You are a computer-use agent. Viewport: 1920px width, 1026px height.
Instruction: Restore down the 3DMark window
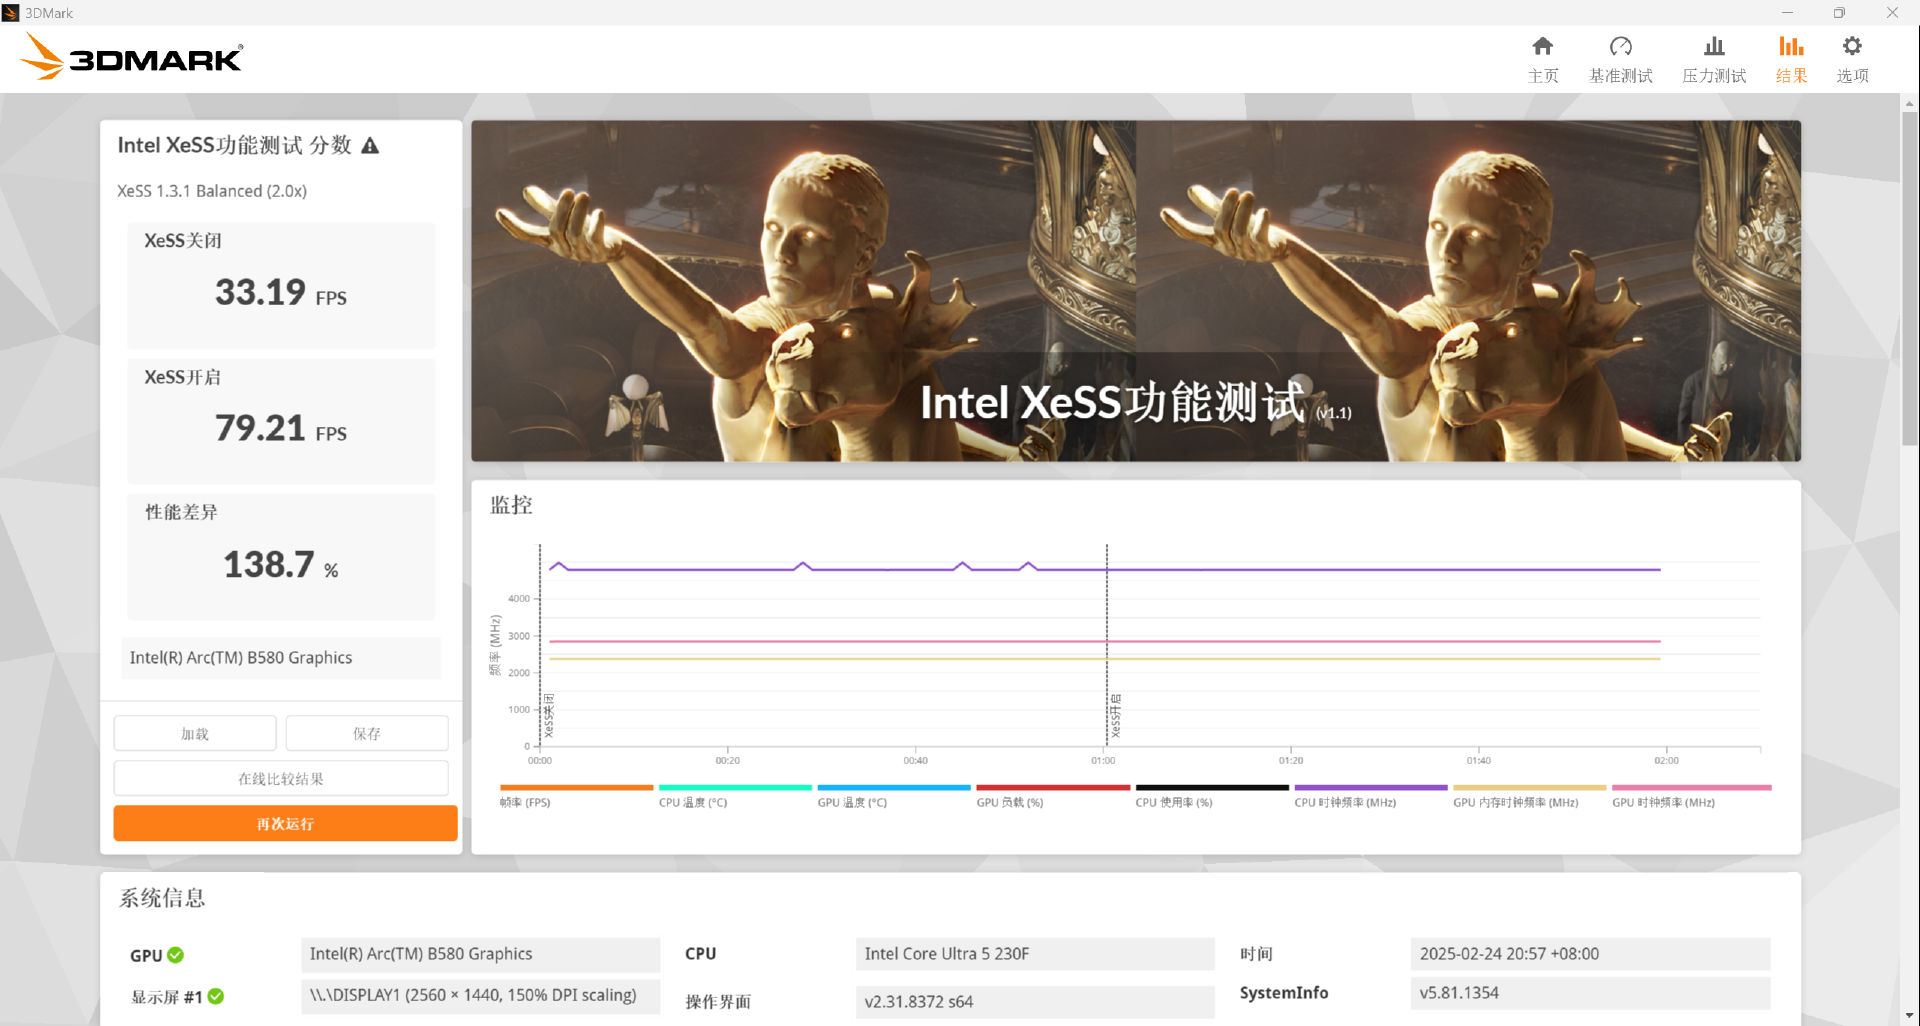[x=1839, y=13]
